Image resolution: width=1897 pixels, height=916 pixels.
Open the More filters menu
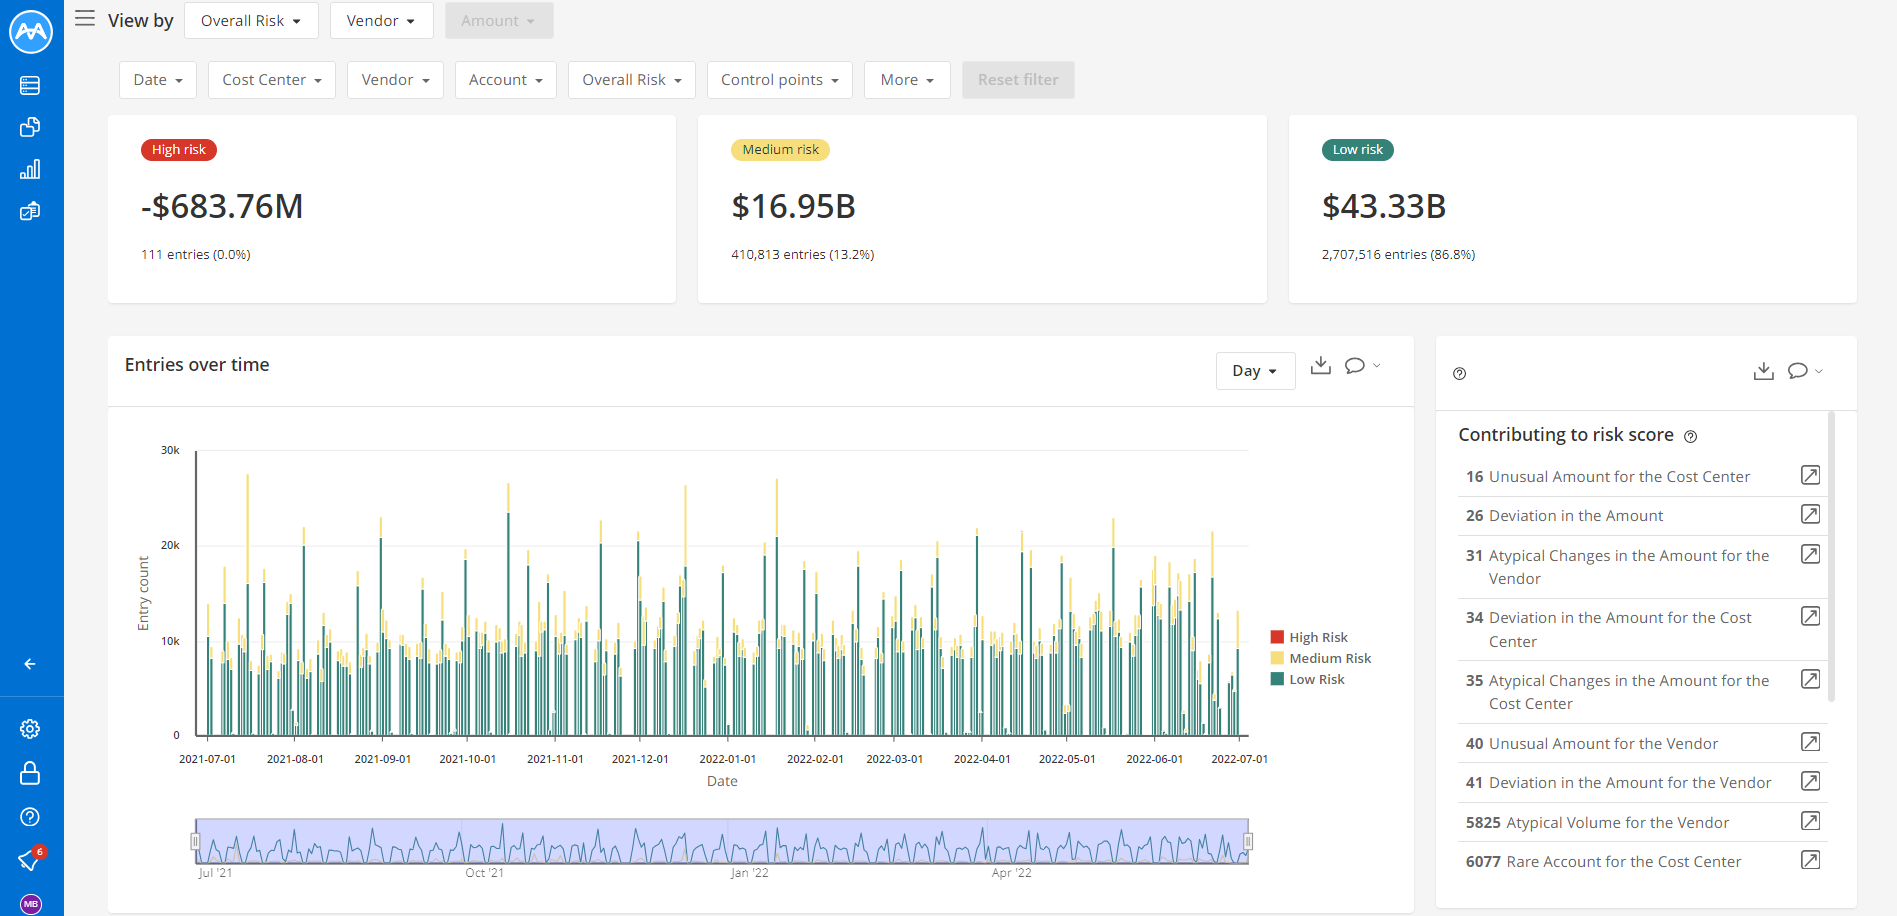coord(907,80)
